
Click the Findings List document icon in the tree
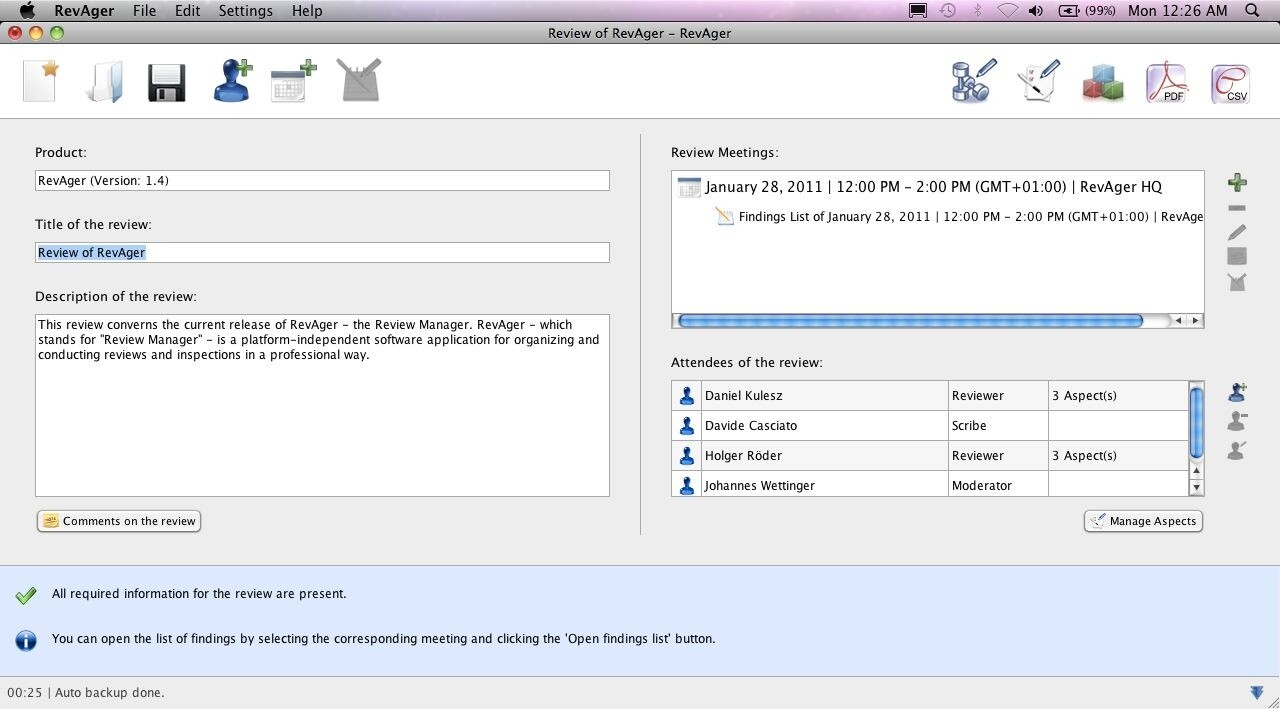[725, 217]
